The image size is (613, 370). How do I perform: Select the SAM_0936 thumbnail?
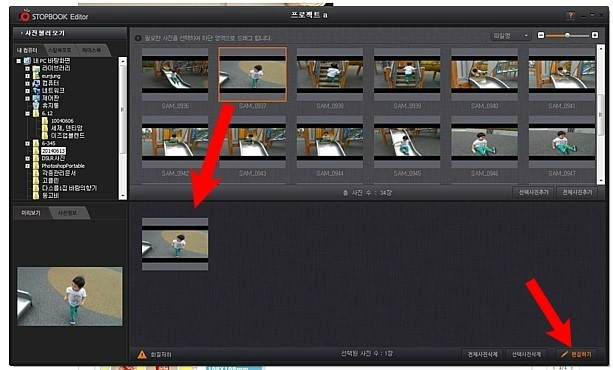click(x=175, y=74)
